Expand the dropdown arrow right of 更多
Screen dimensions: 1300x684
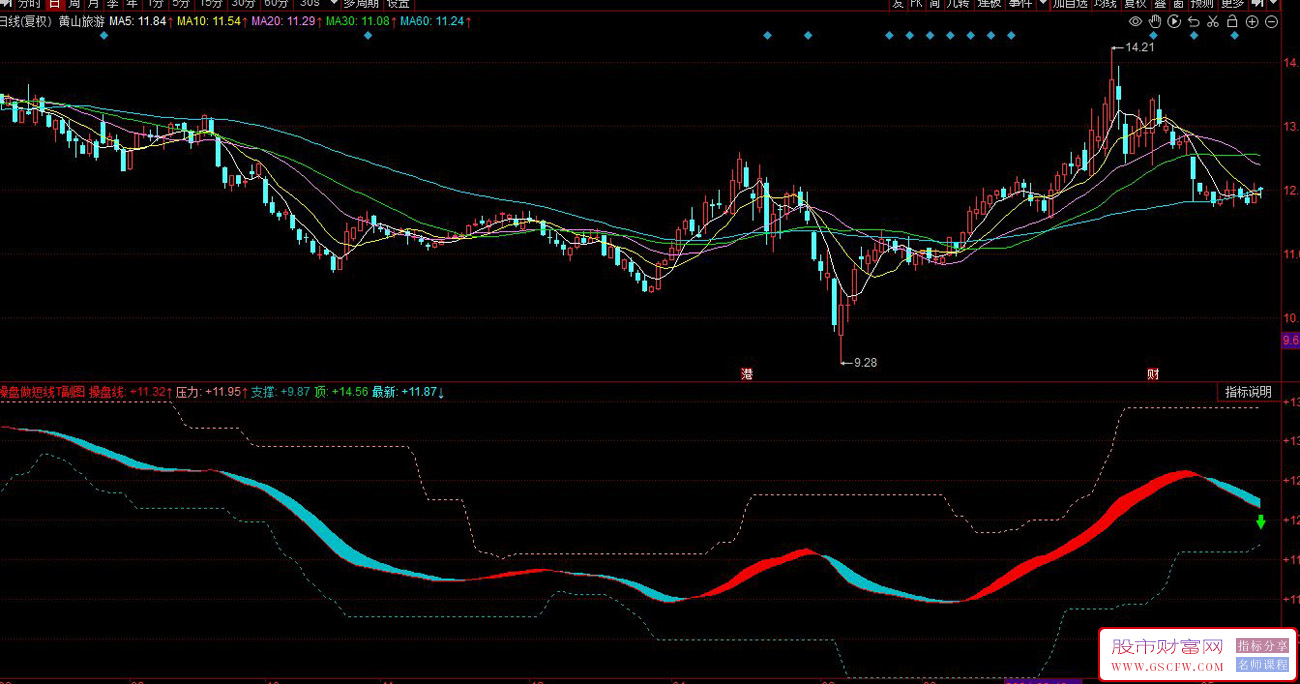(x=1273, y=4)
